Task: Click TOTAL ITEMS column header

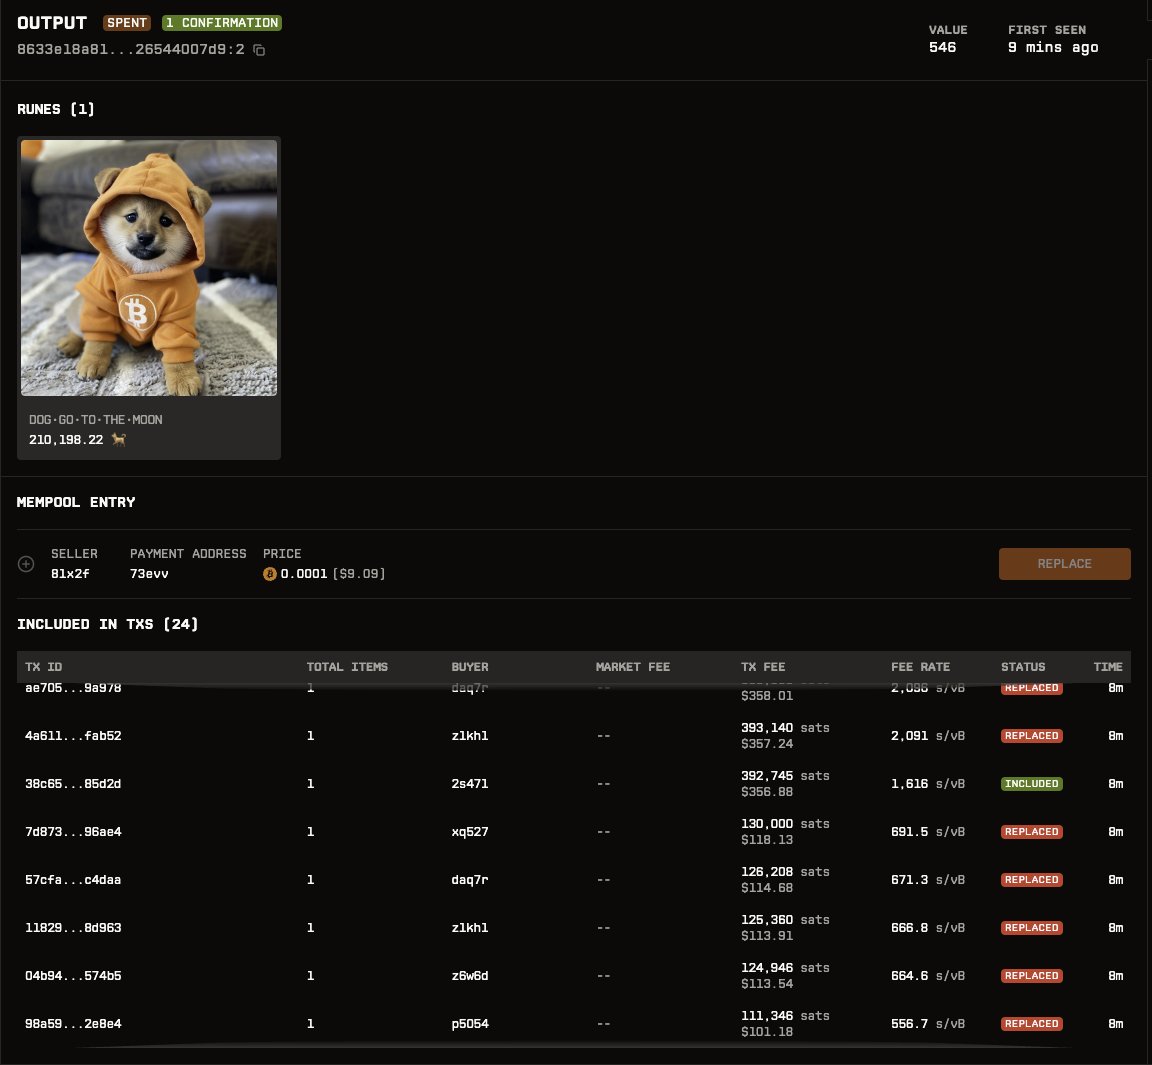Action: (x=347, y=667)
